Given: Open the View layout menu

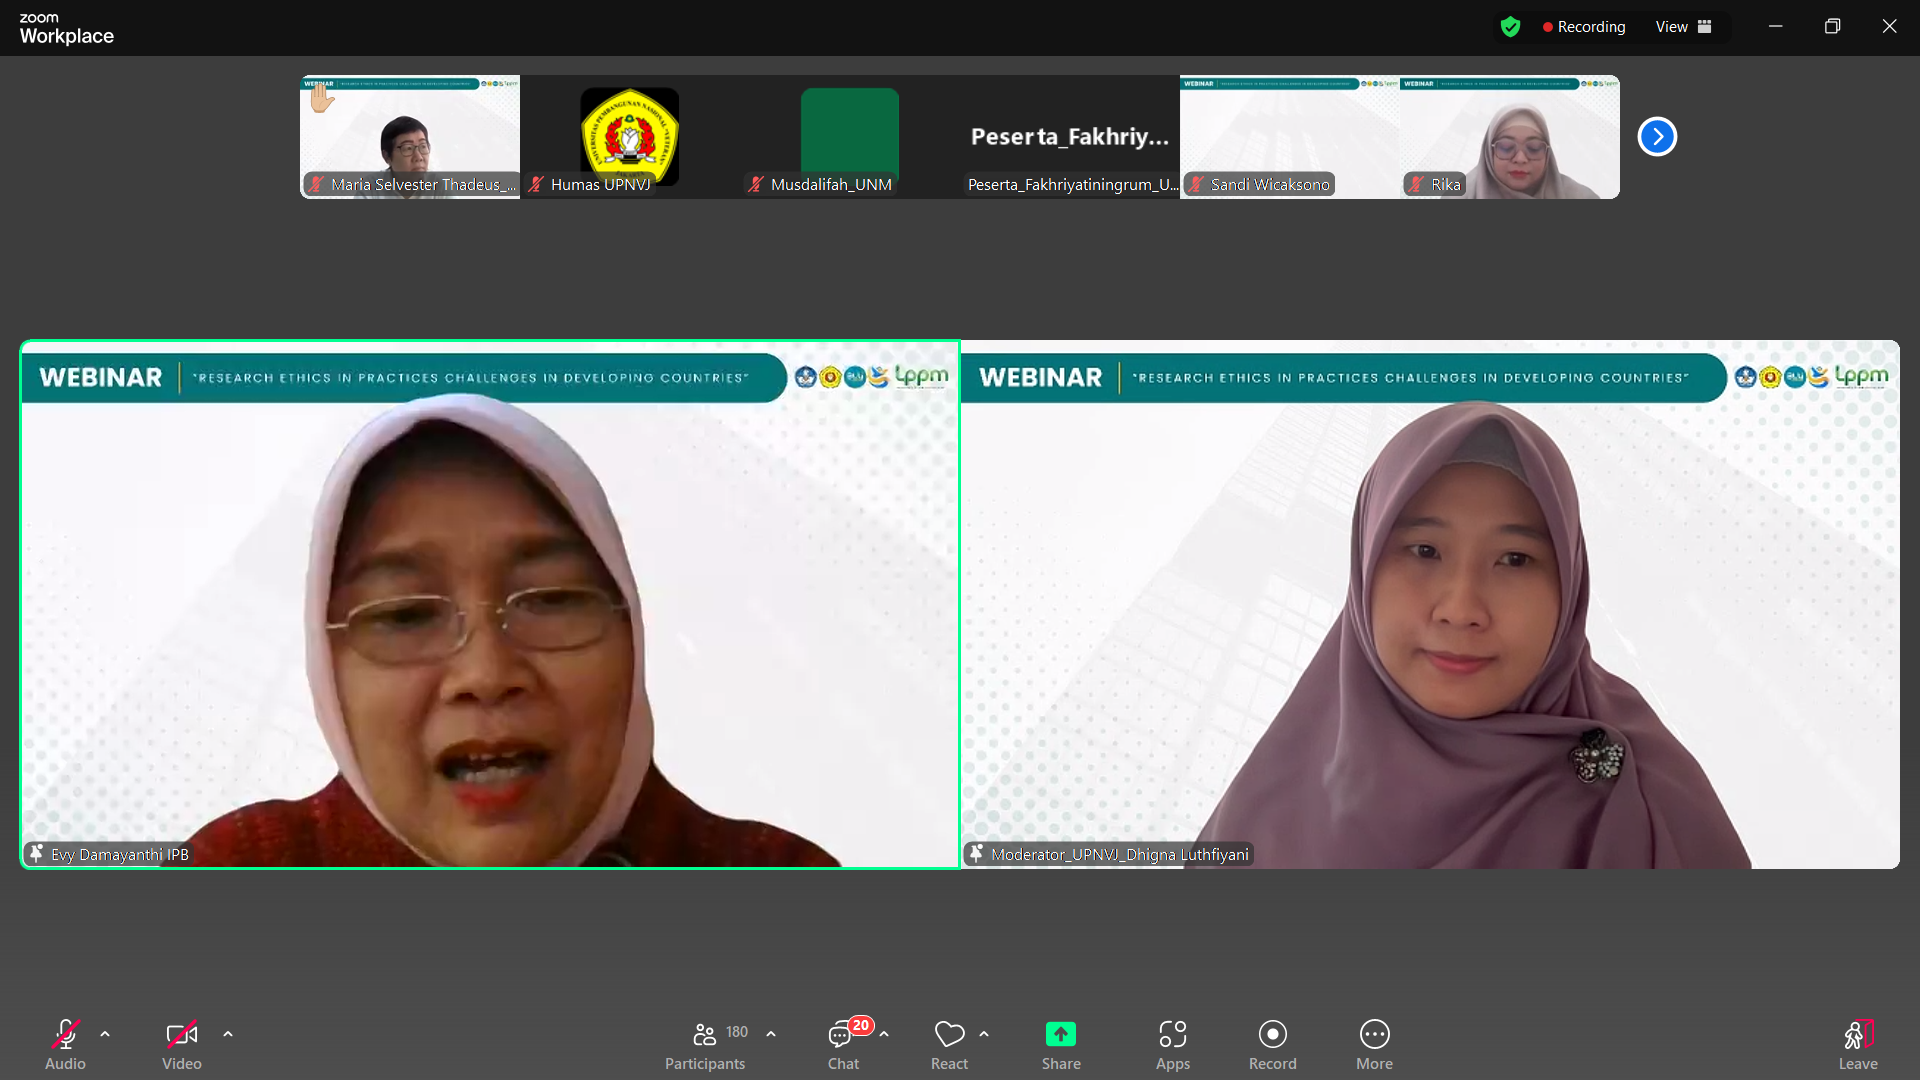Looking at the screenshot, I should [1683, 27].
